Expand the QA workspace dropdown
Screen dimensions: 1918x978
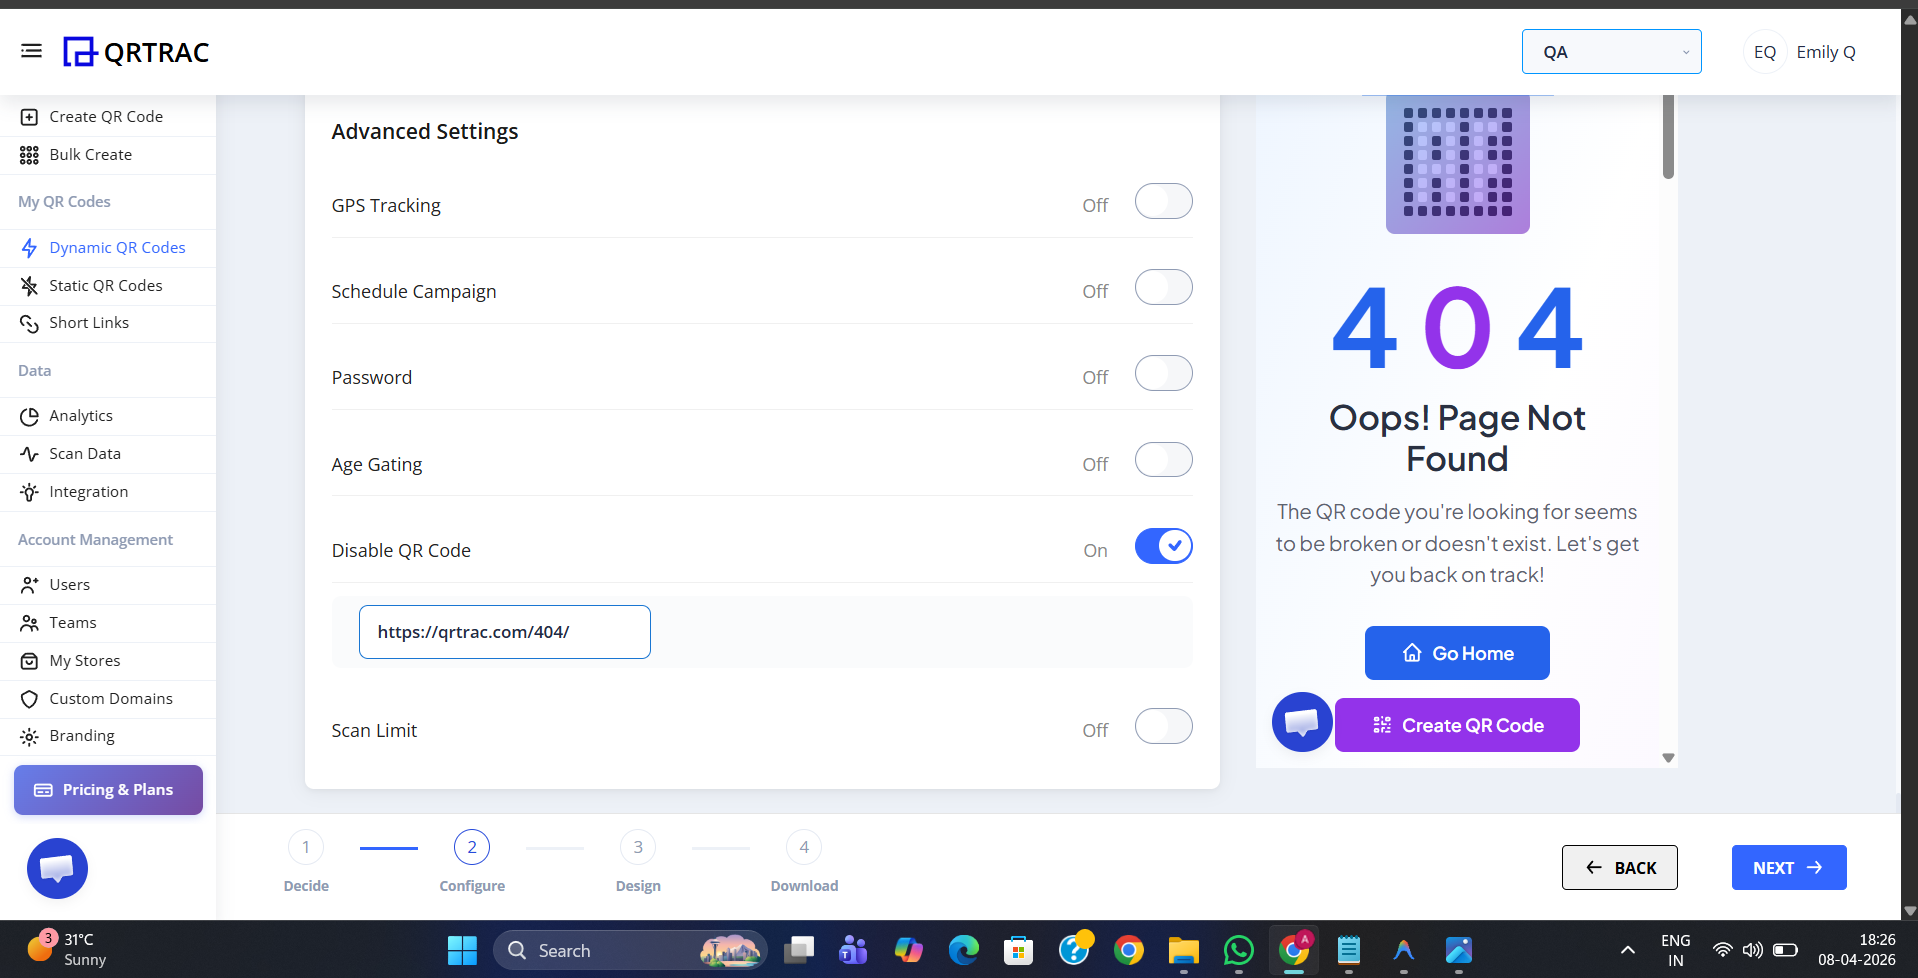point(1611,52)
